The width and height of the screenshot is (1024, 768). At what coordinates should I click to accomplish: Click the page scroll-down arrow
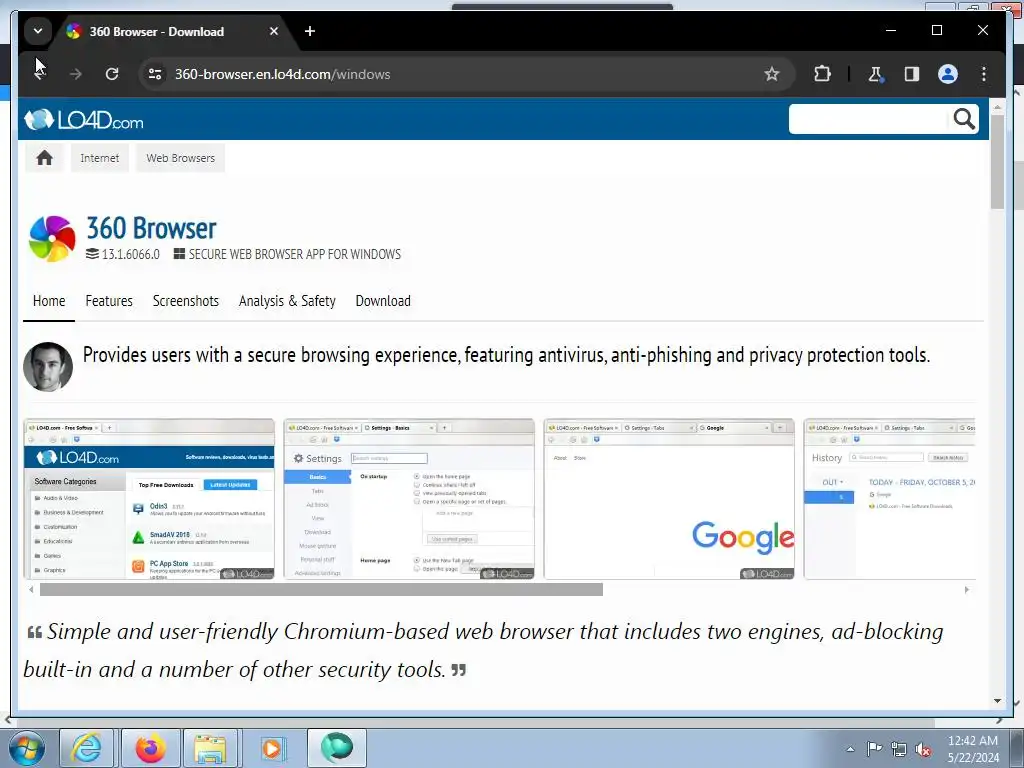pyautogui.click(x=997, y=701)
